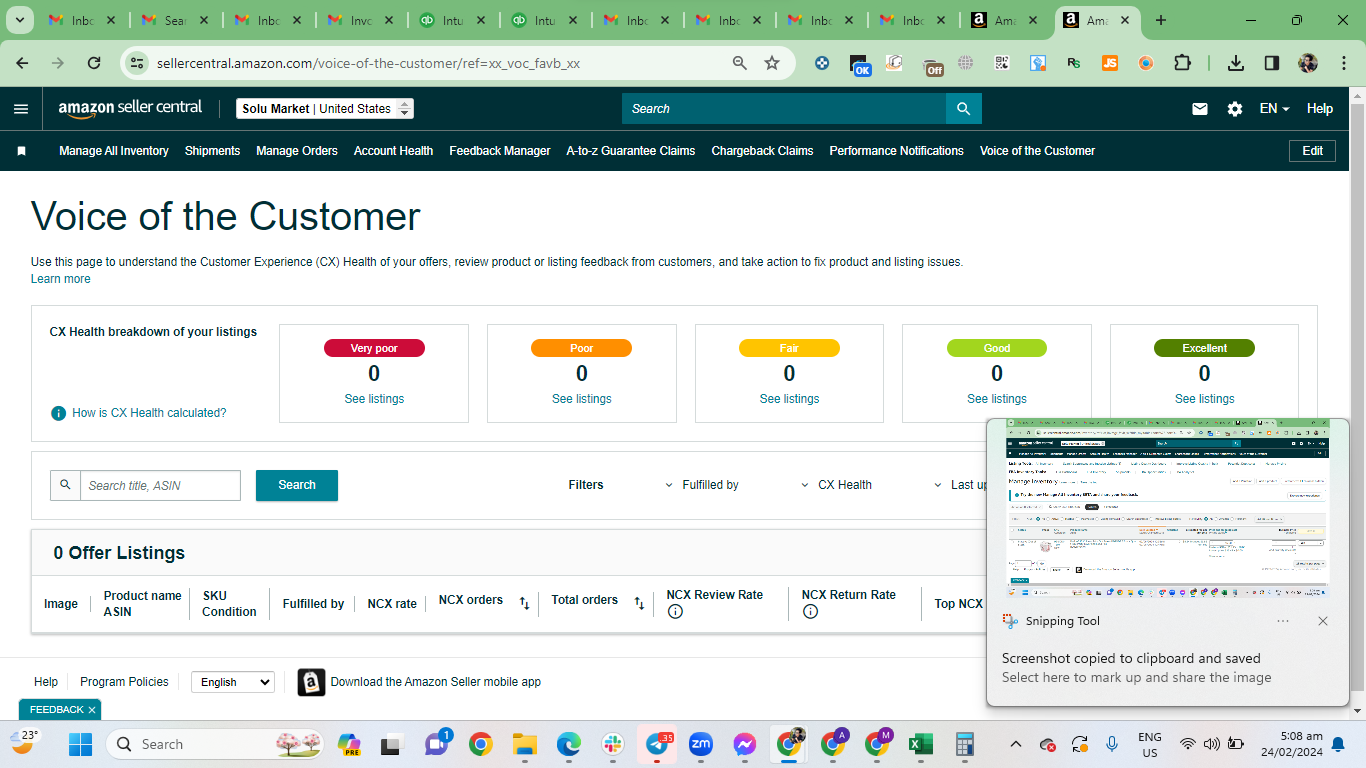1366x768 pixels.
Task: See listings under Poor
Action: coord(582,399)
